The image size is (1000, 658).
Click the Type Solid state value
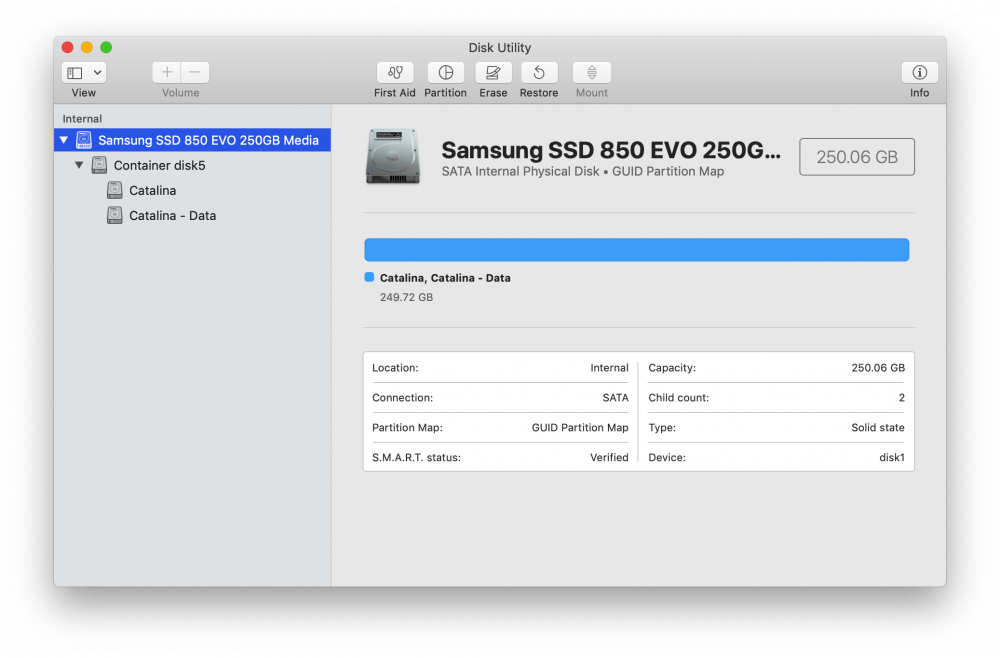coord(878,428)
